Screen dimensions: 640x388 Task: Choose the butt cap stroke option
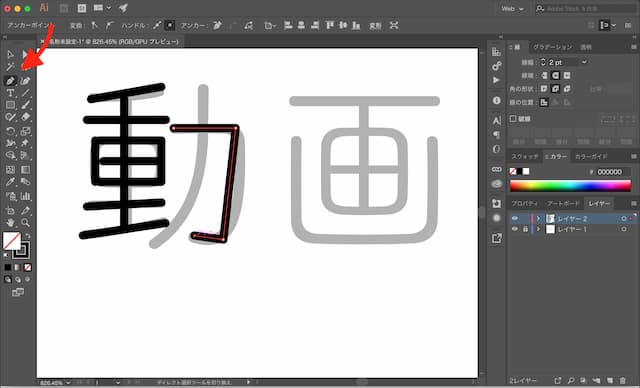point(544,75)
